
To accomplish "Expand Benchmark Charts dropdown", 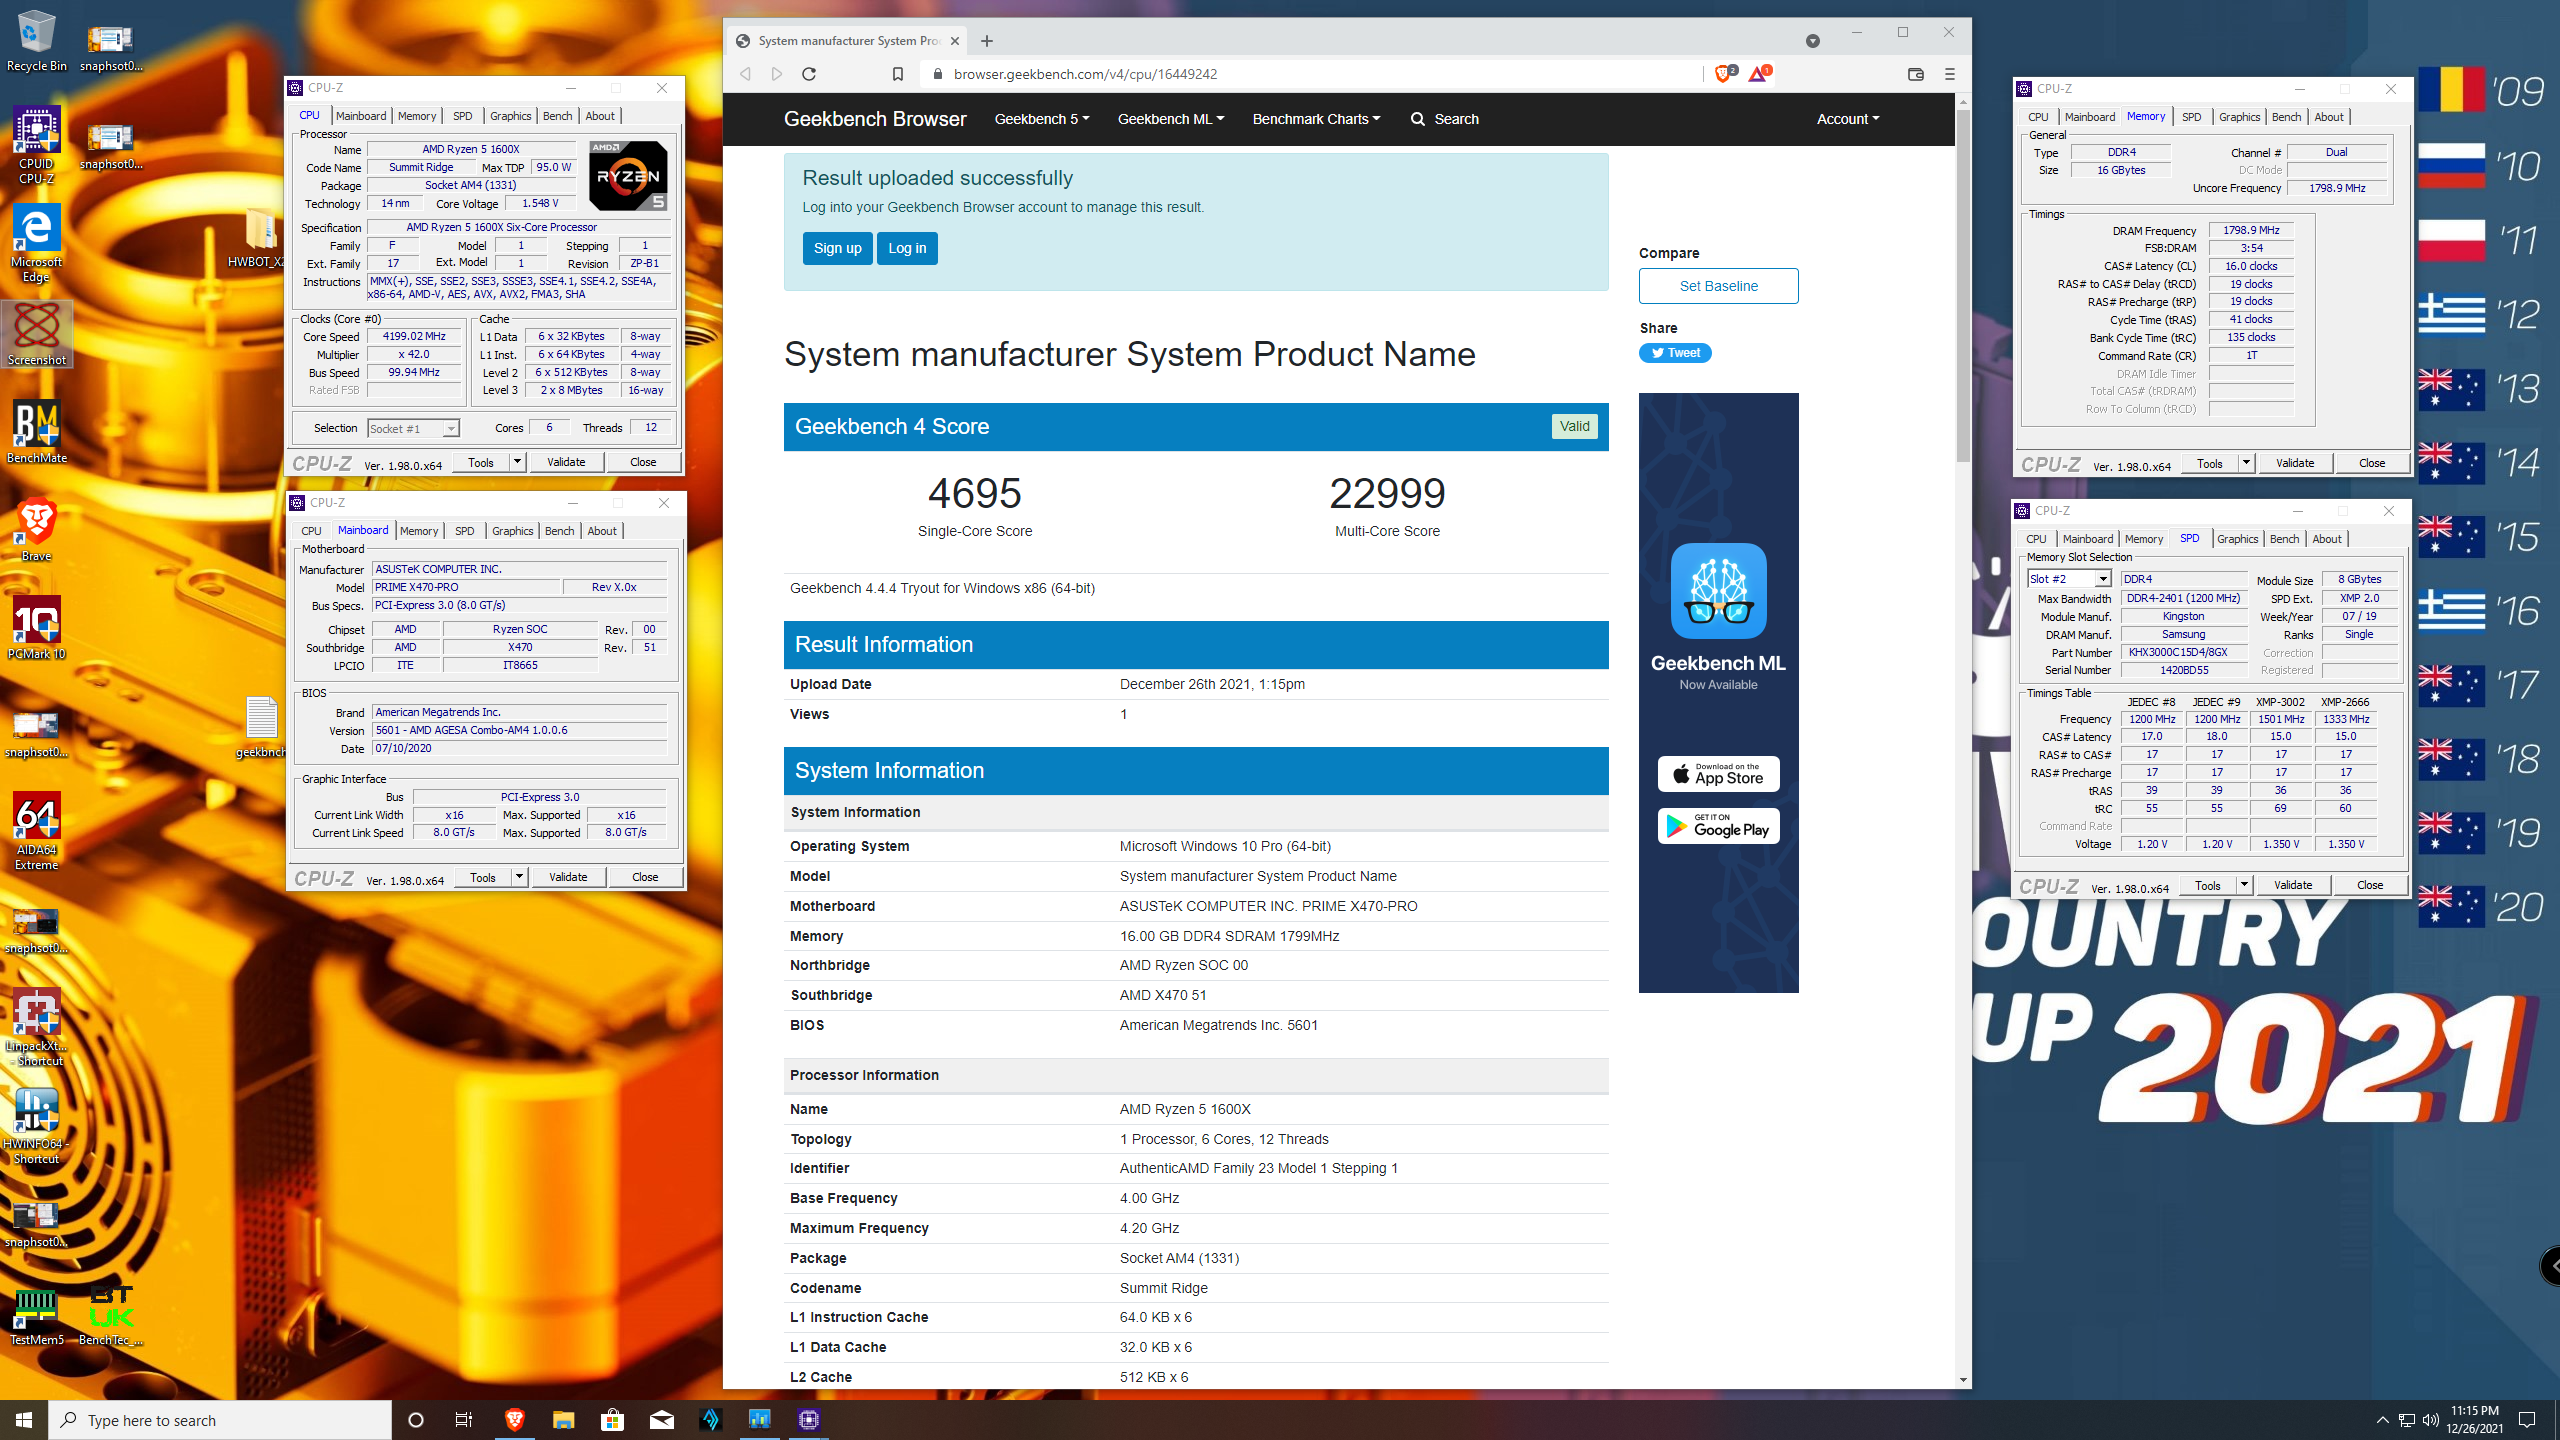I will click(1316, 119).
